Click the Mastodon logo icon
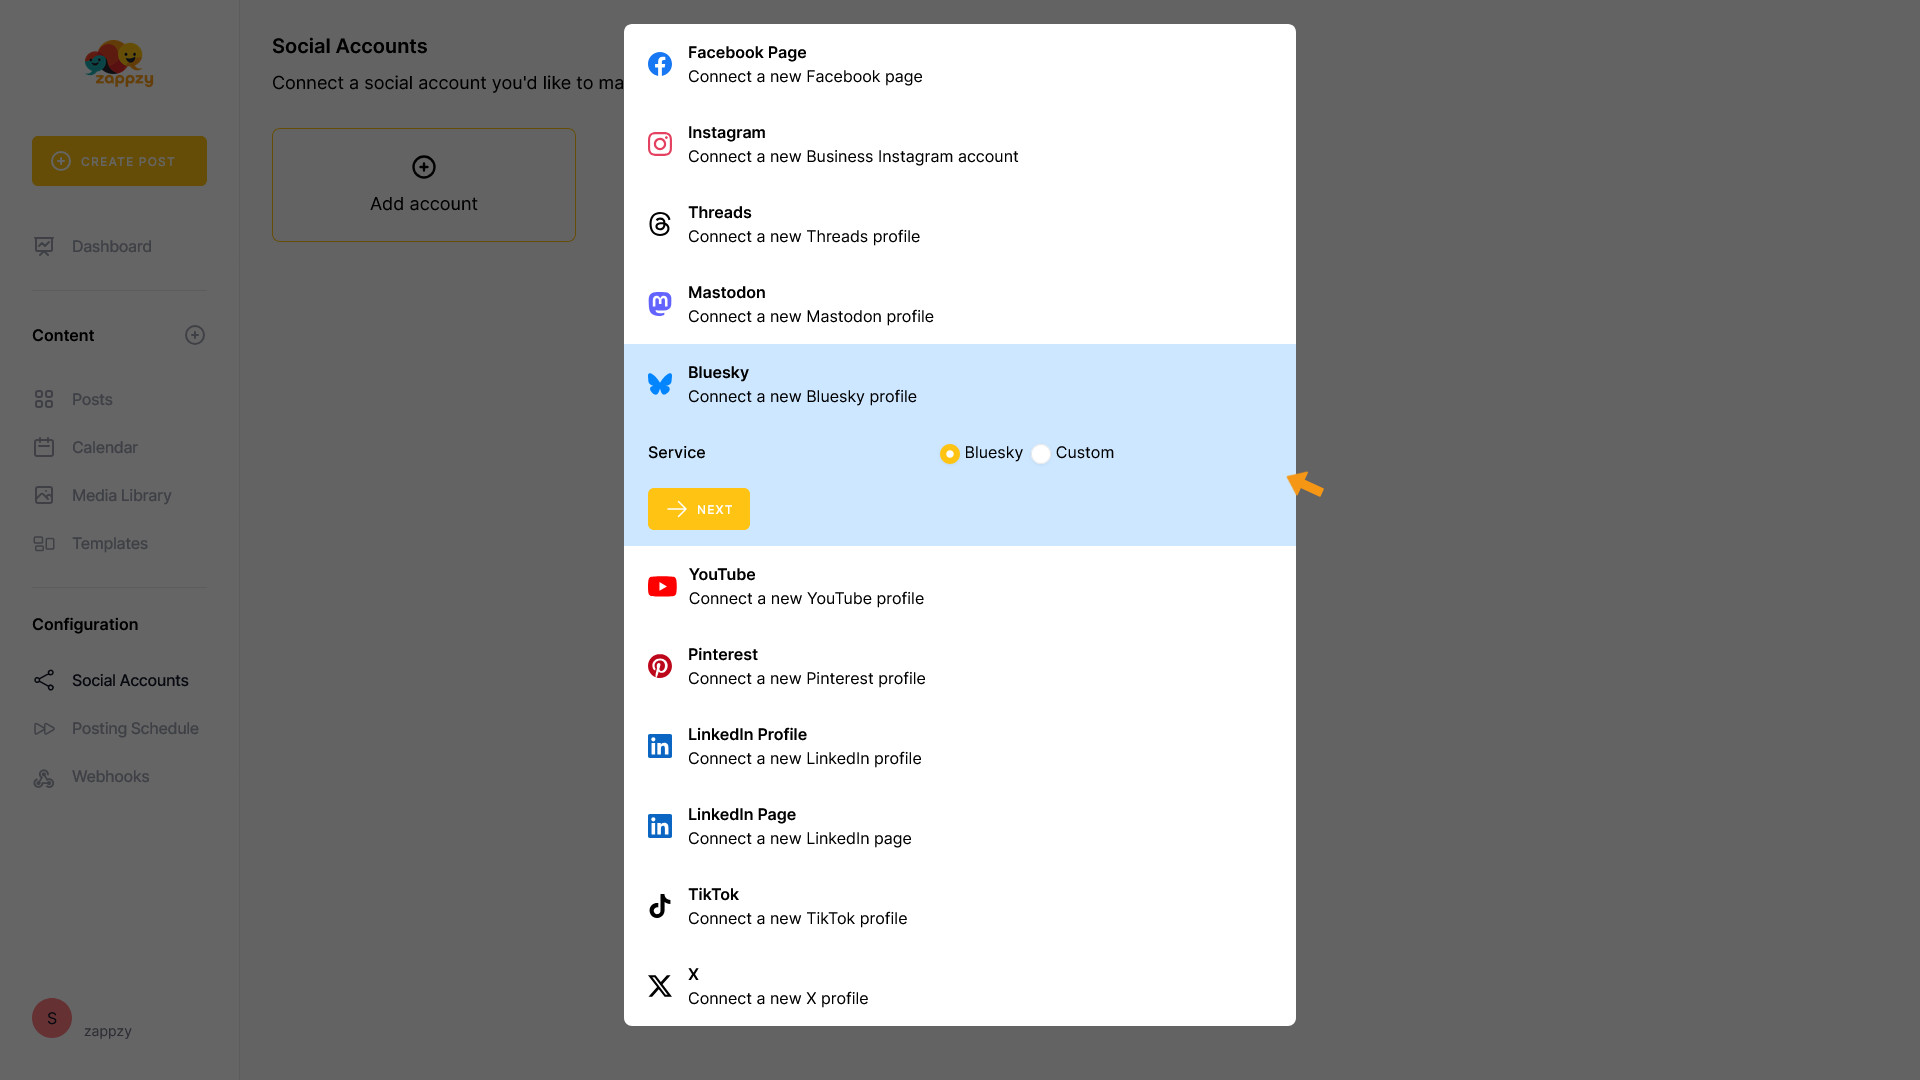 click(x=660, y=304)
